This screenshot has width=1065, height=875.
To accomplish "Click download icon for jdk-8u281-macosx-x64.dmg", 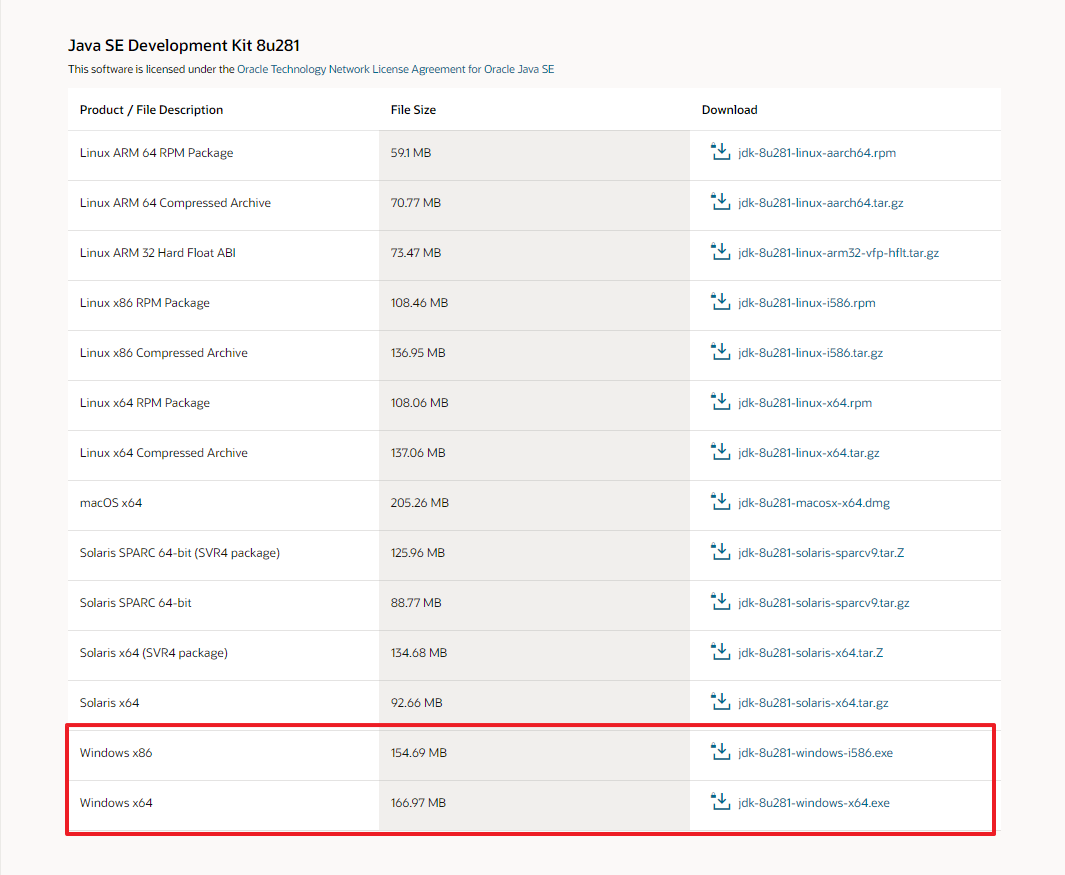I will (720, 501).
